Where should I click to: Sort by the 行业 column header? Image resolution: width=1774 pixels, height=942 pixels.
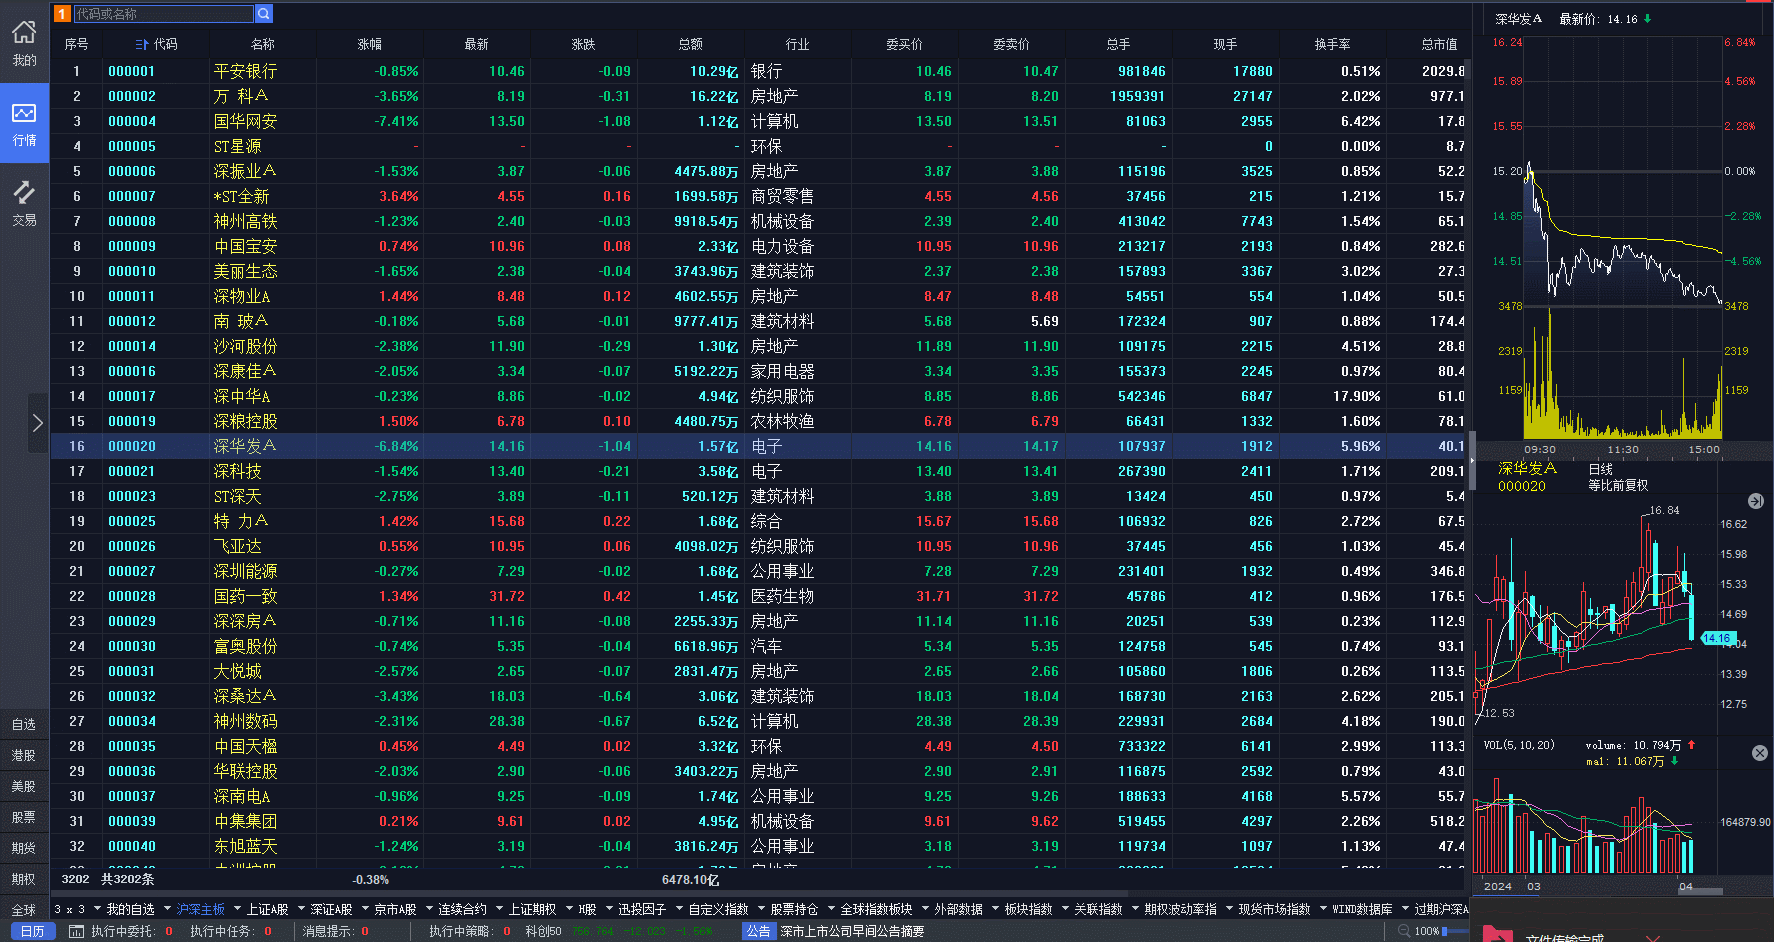[x=797, y=44]
